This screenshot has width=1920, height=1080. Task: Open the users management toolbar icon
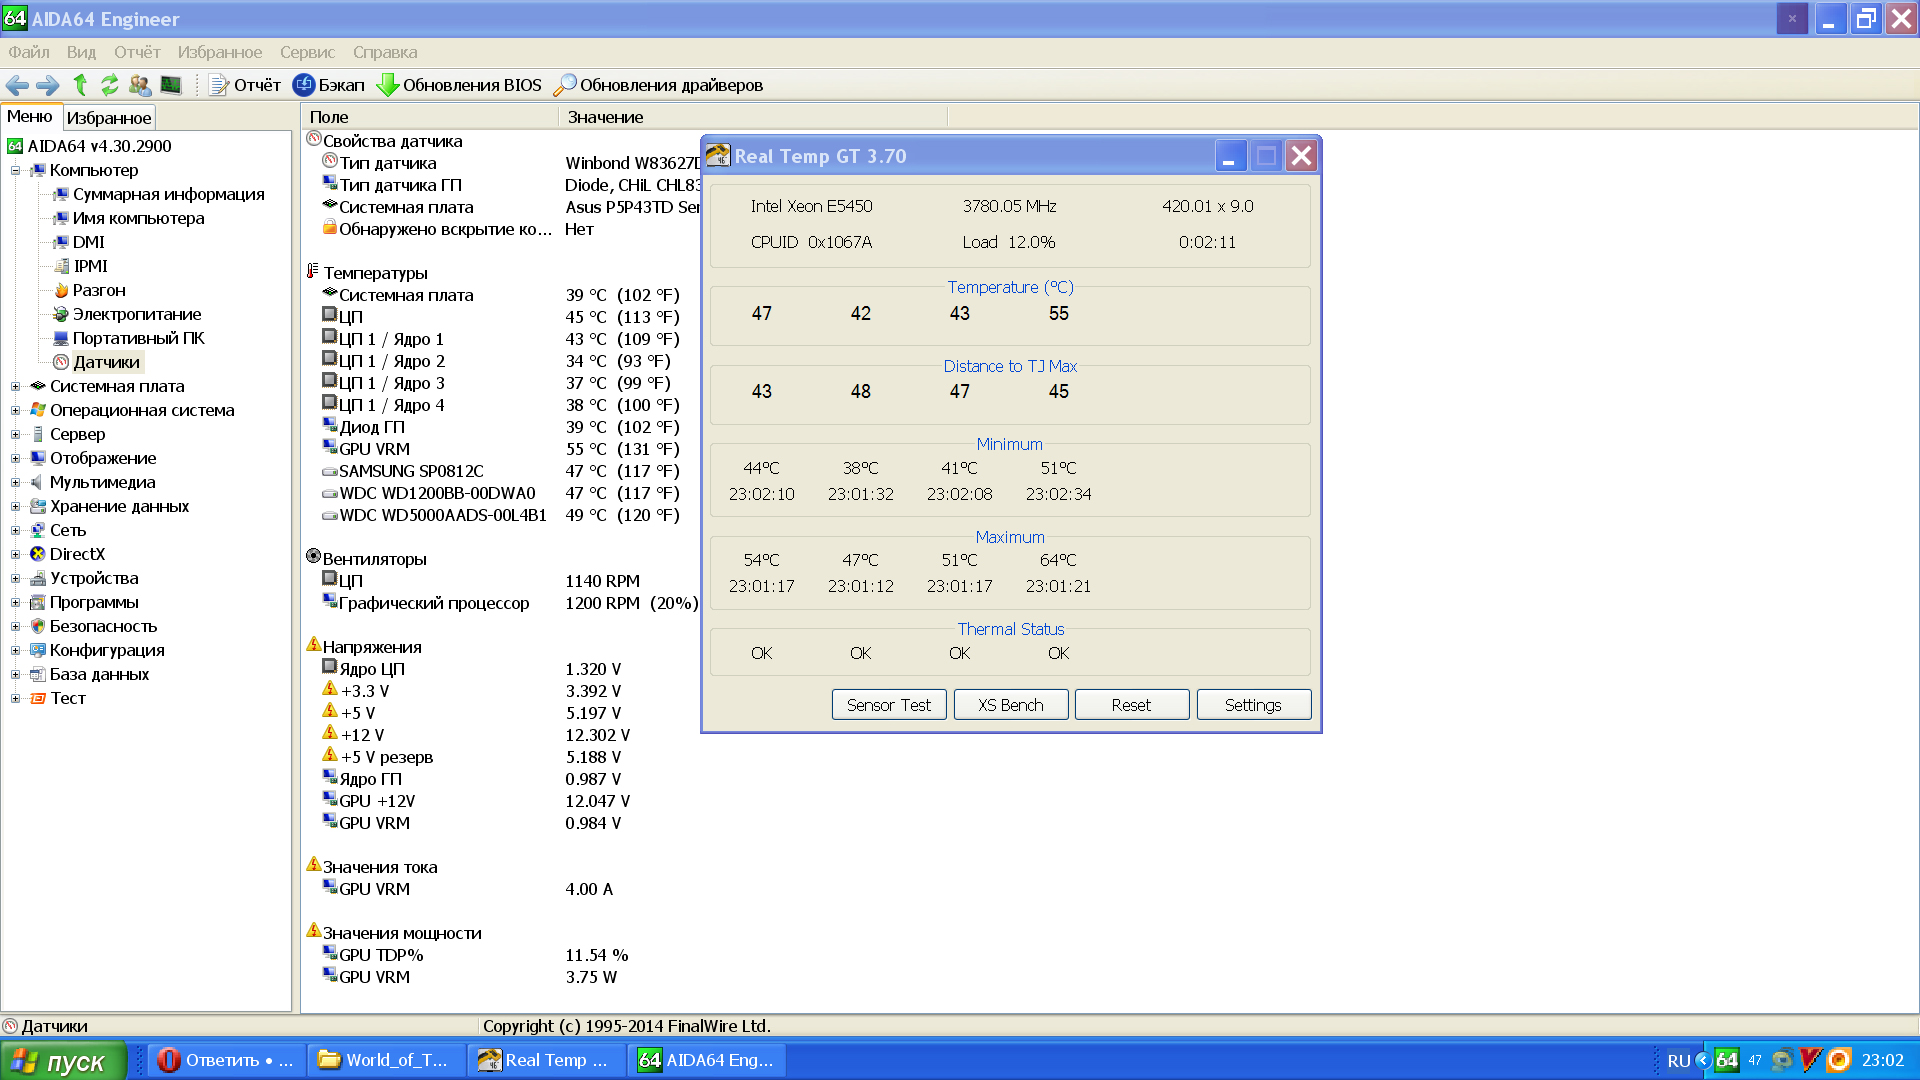[140, 85]
